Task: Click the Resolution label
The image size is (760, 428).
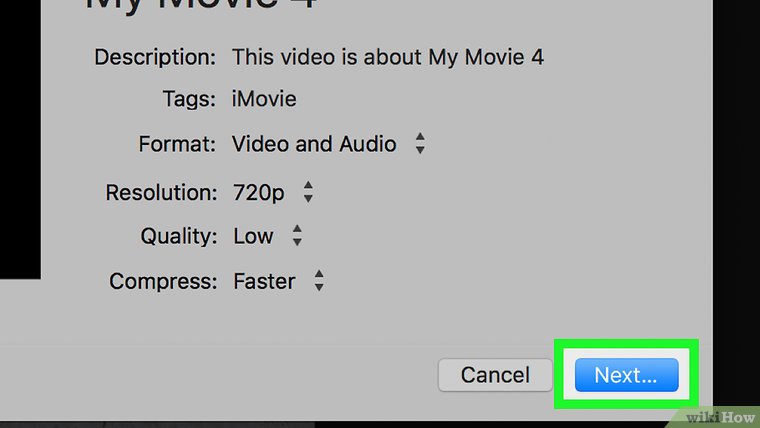Action: (x=160, y=192)
